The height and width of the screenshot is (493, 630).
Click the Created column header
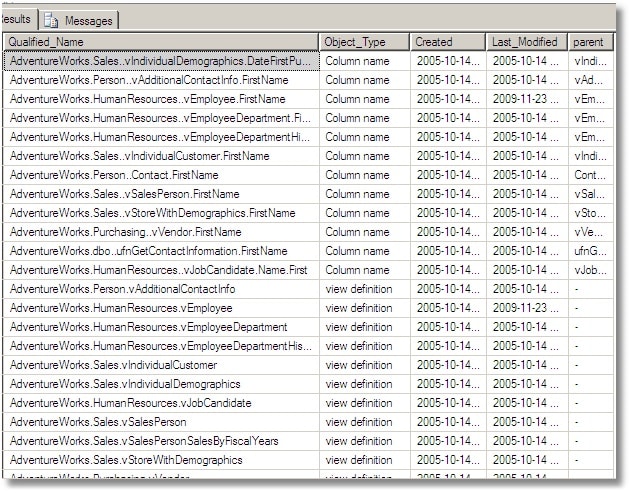point(448,42)
